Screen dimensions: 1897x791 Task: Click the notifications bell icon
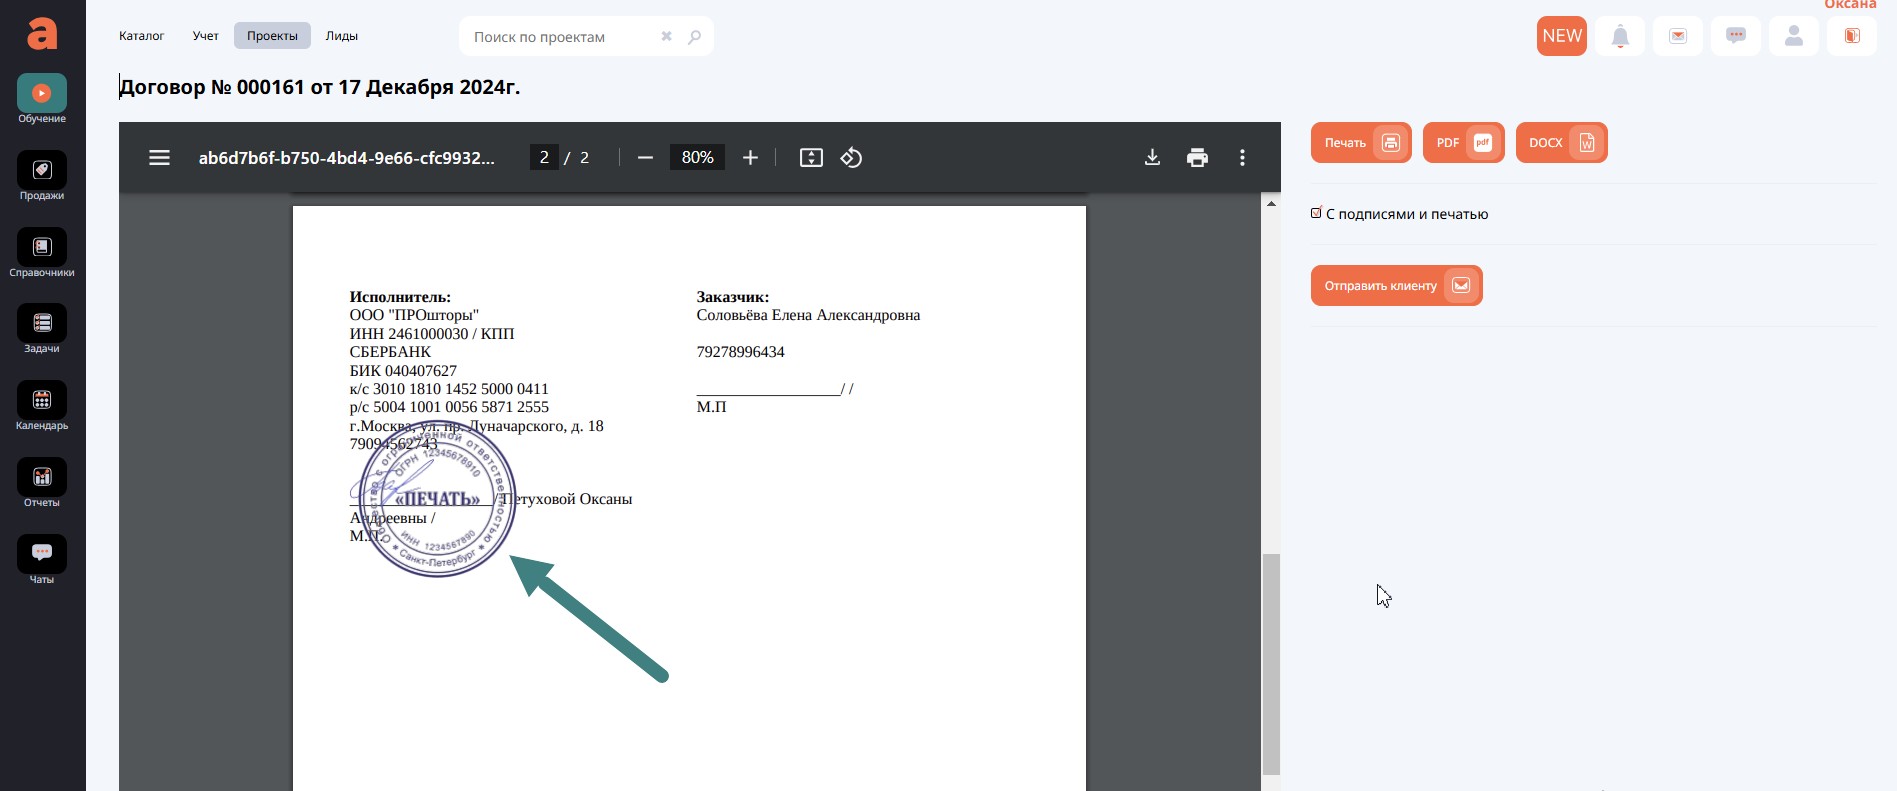coord(1620,37)
